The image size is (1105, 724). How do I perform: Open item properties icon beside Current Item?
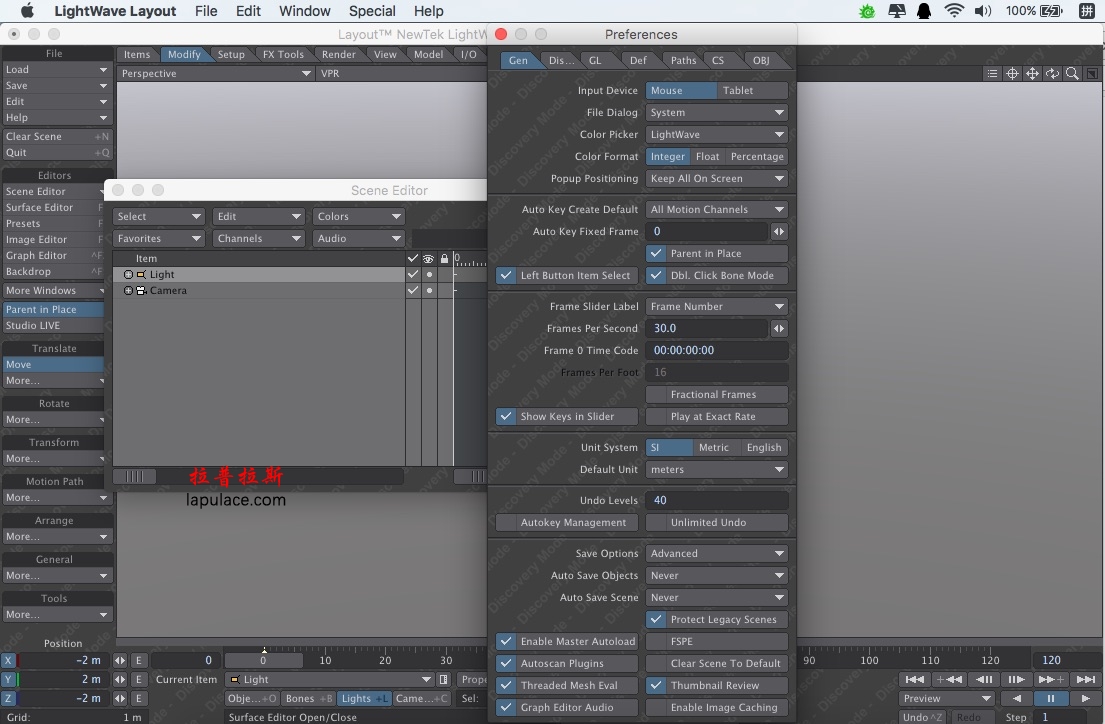click(443, 680)
